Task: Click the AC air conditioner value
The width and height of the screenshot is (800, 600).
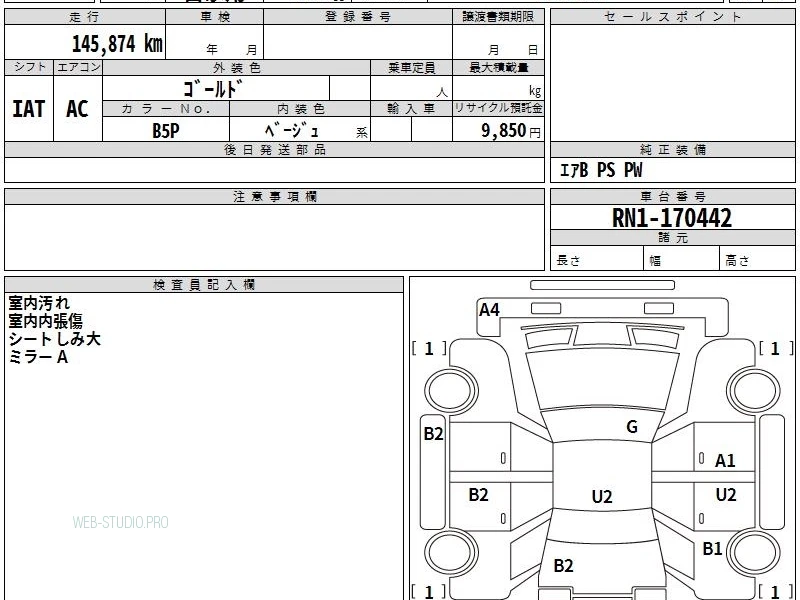Action: coord(78,109)
